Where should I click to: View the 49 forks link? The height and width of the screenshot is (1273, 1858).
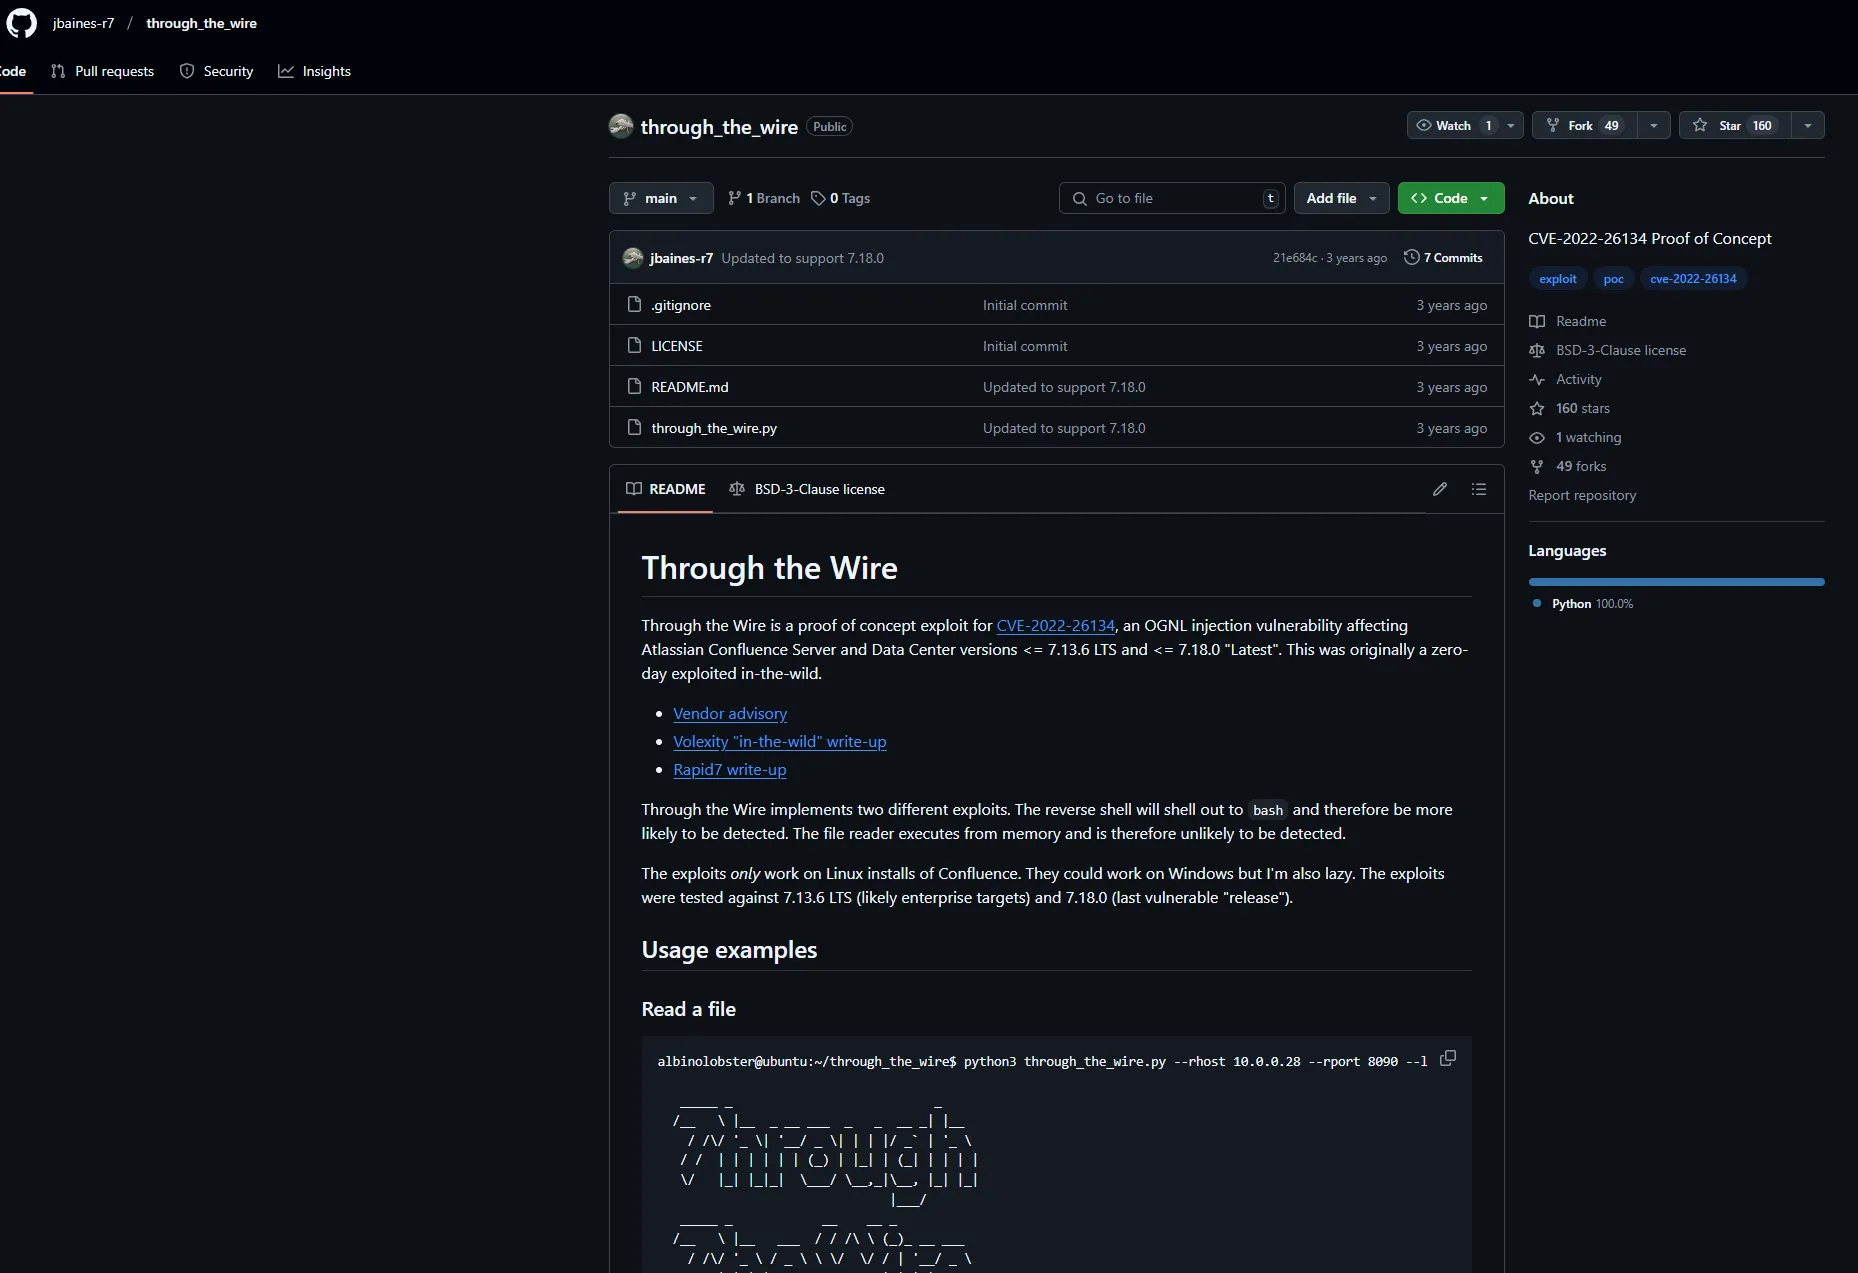(1568, 466)
